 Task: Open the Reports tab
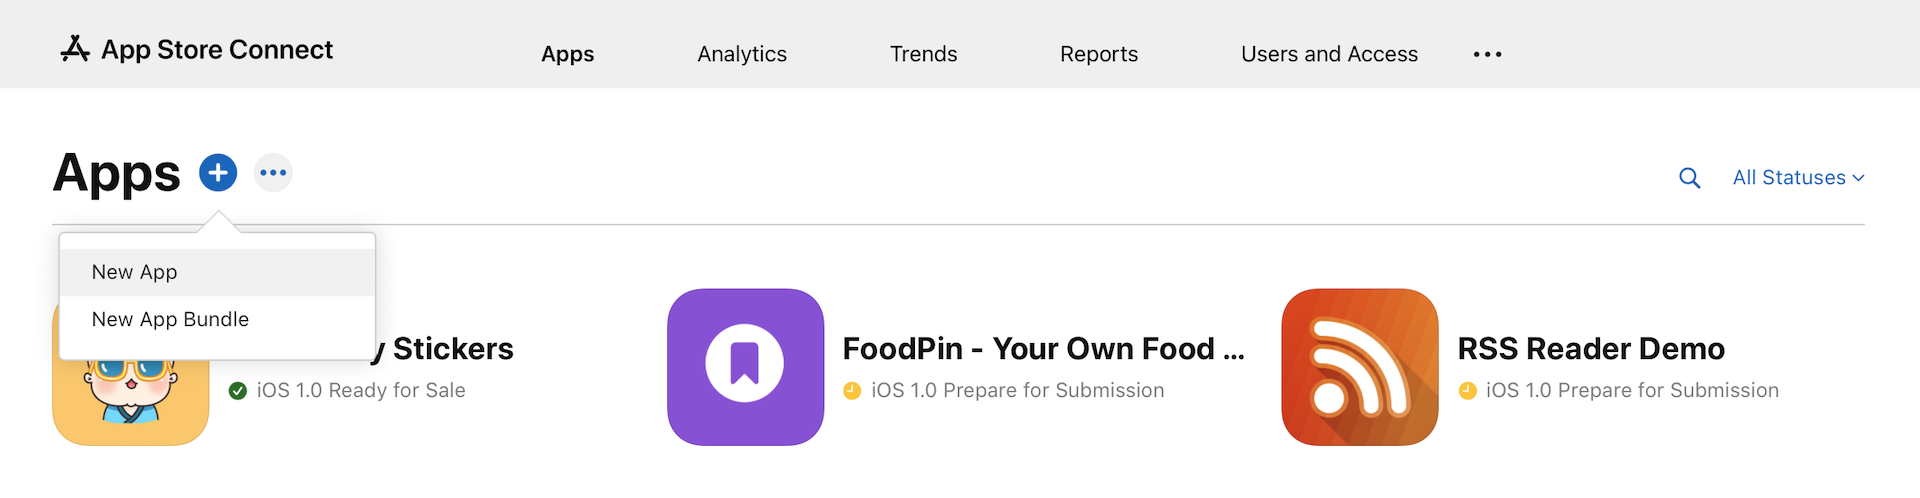1098,54
